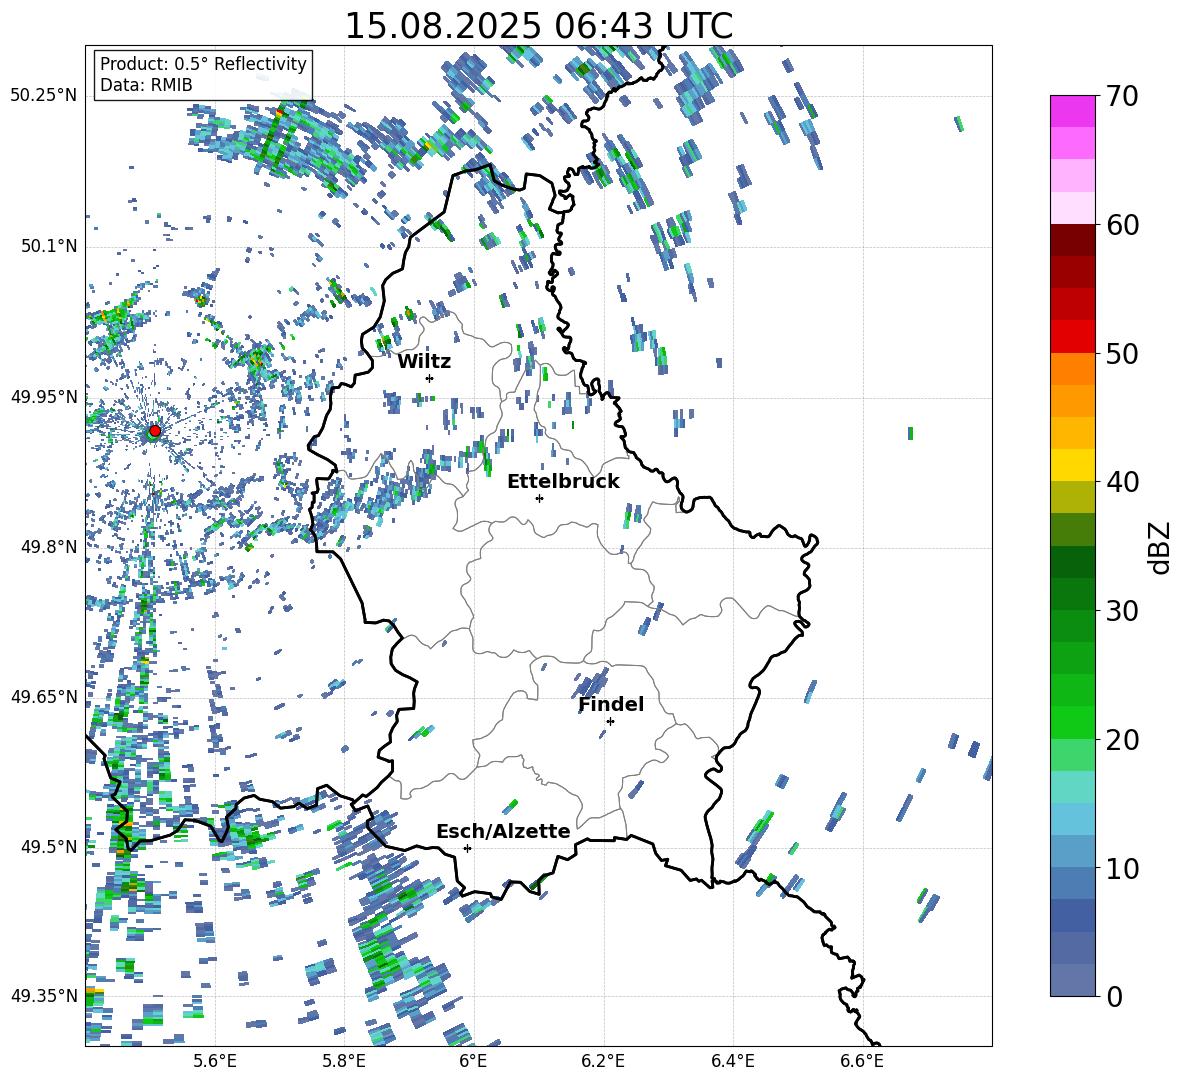Click the Product: 0.5° Reflectivity text
Viewport: 1184px width, 1081px height.
pos(203,63)
